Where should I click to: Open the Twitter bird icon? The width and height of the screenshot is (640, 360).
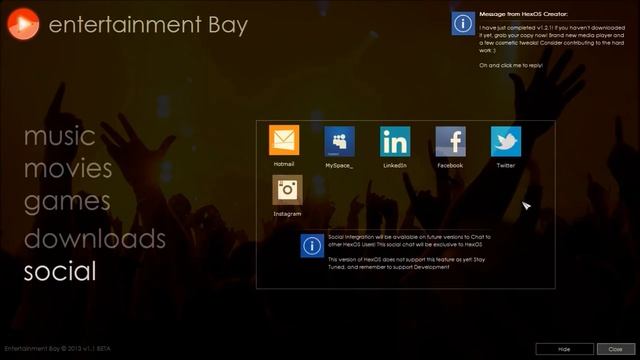pos(506,141)
